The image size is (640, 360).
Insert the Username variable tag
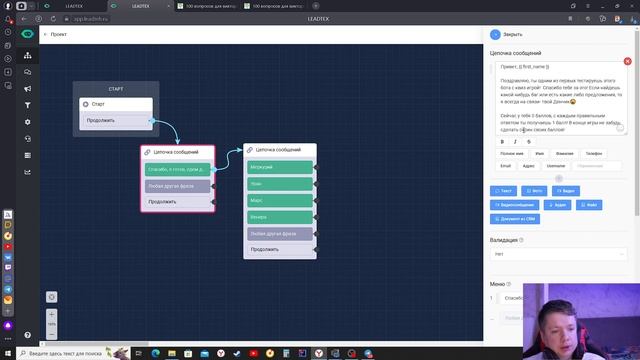(556, 166)
